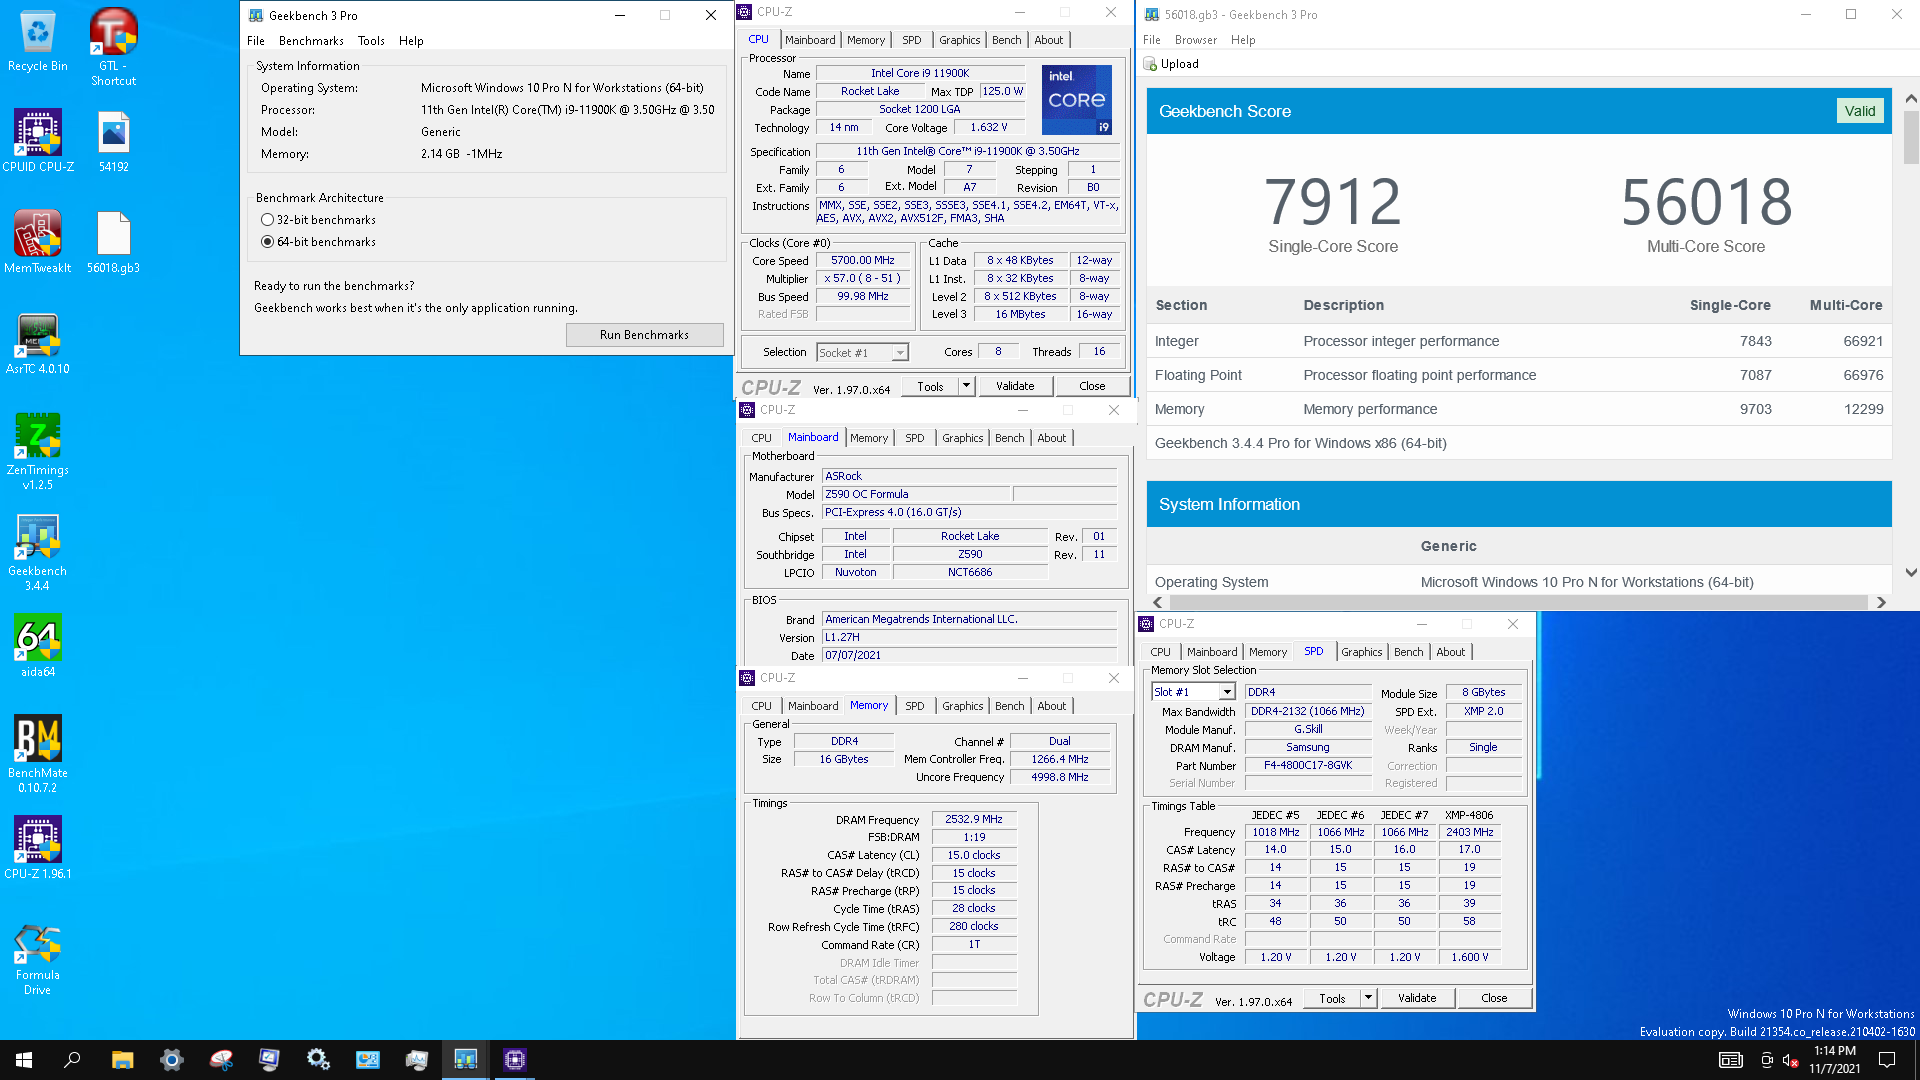This screenshot has height=1080, width=1920.
Task: Switch to CPU-Z via its taskbar icon
Action: click(514, 1060)
